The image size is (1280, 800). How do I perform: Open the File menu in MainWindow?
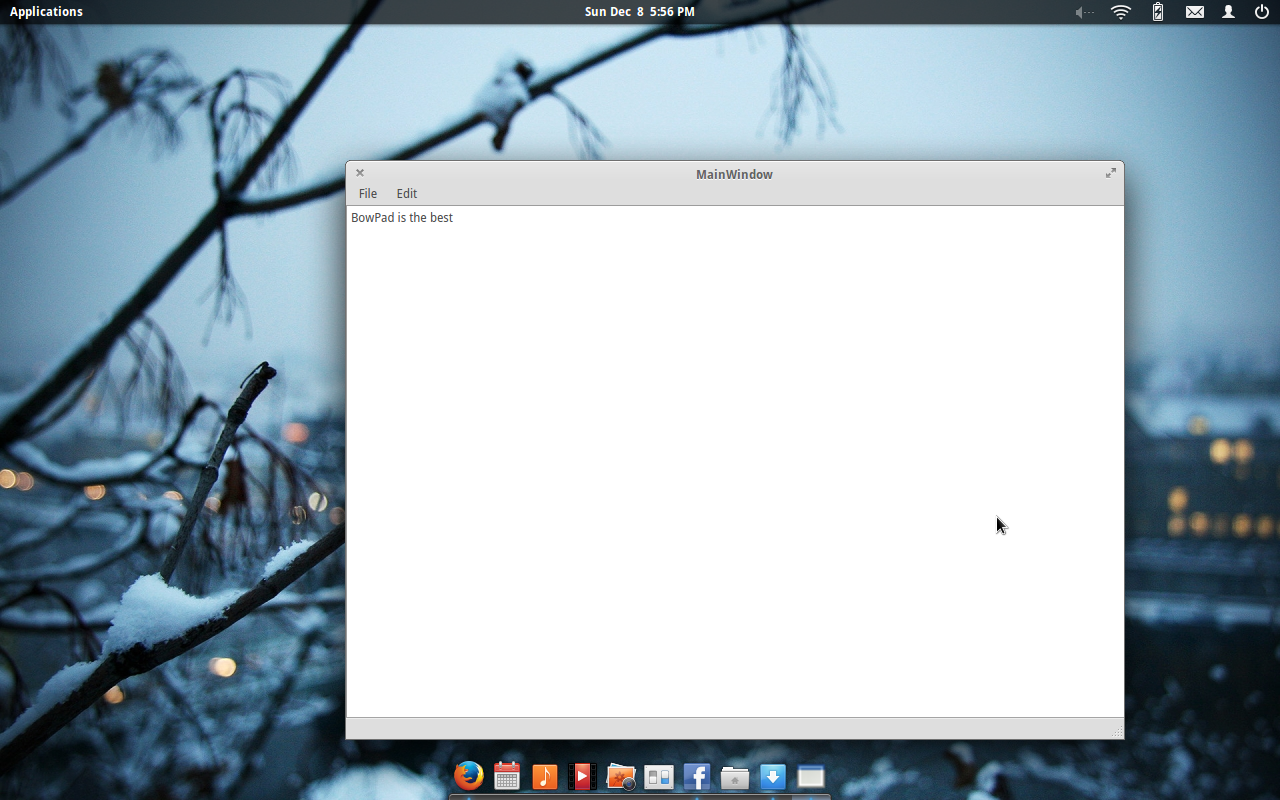pos(368,194)
